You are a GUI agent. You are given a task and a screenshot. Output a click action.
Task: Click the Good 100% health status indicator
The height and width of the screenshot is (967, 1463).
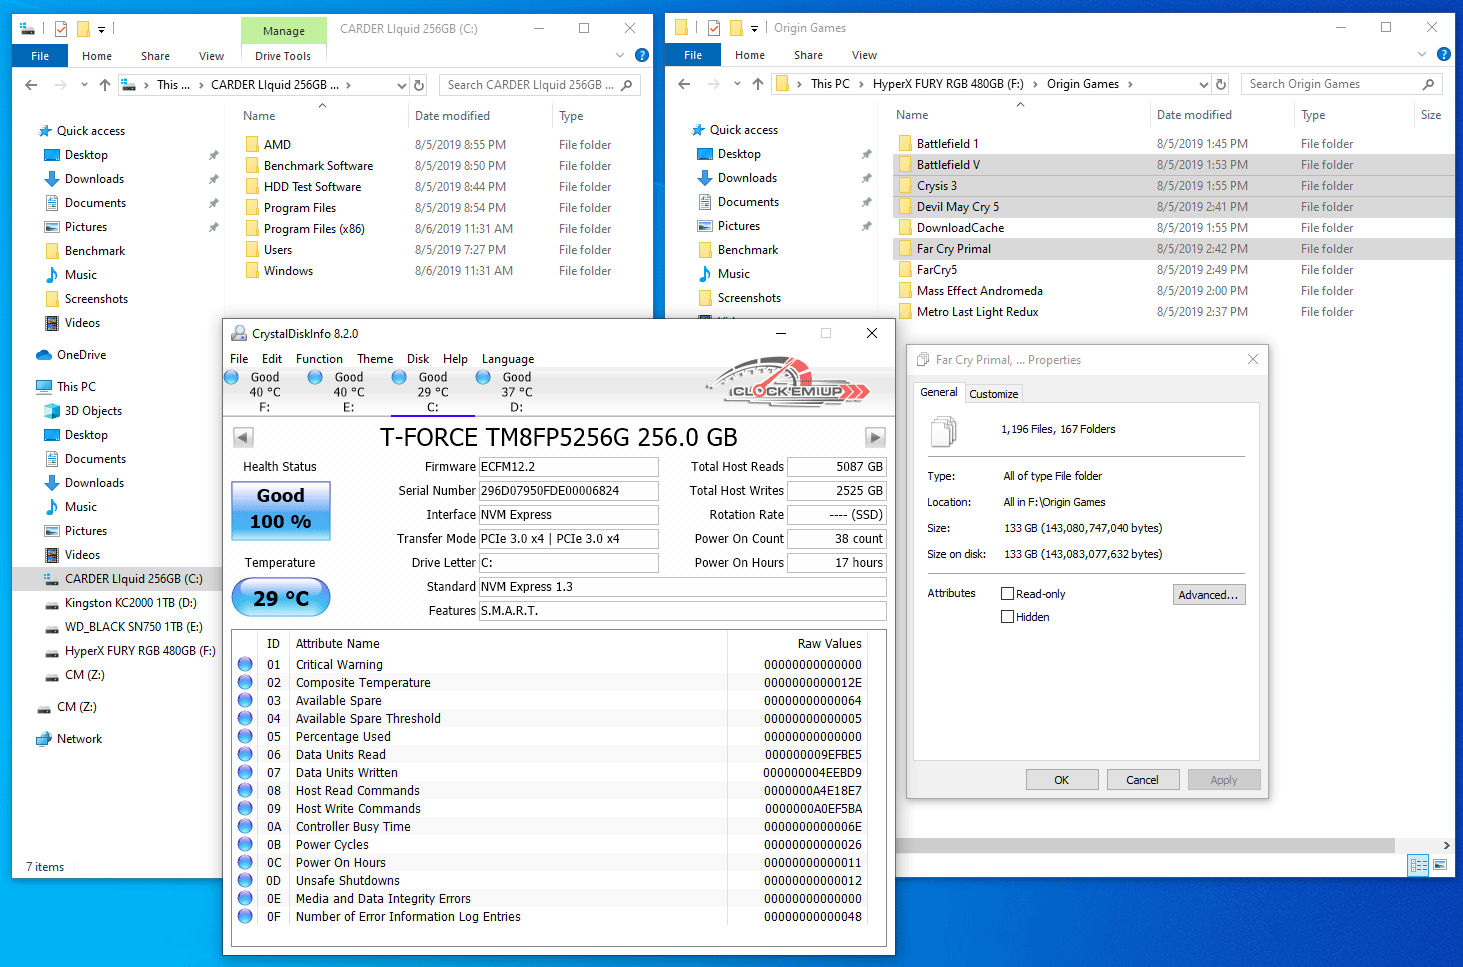pyautogui.click(x=281, y=509)
